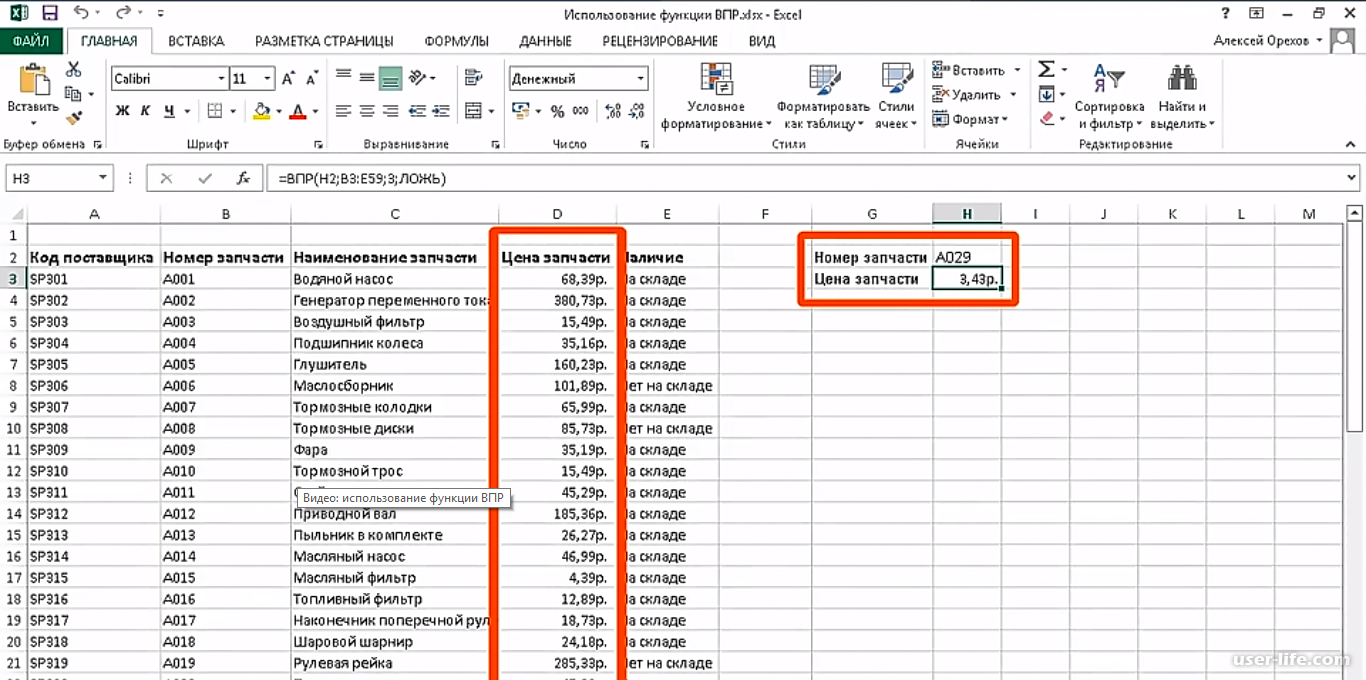This screenshot has width=1366, height=680.
Task: Click the Clear eraser icon
Action: click(x=1046, y=118)
